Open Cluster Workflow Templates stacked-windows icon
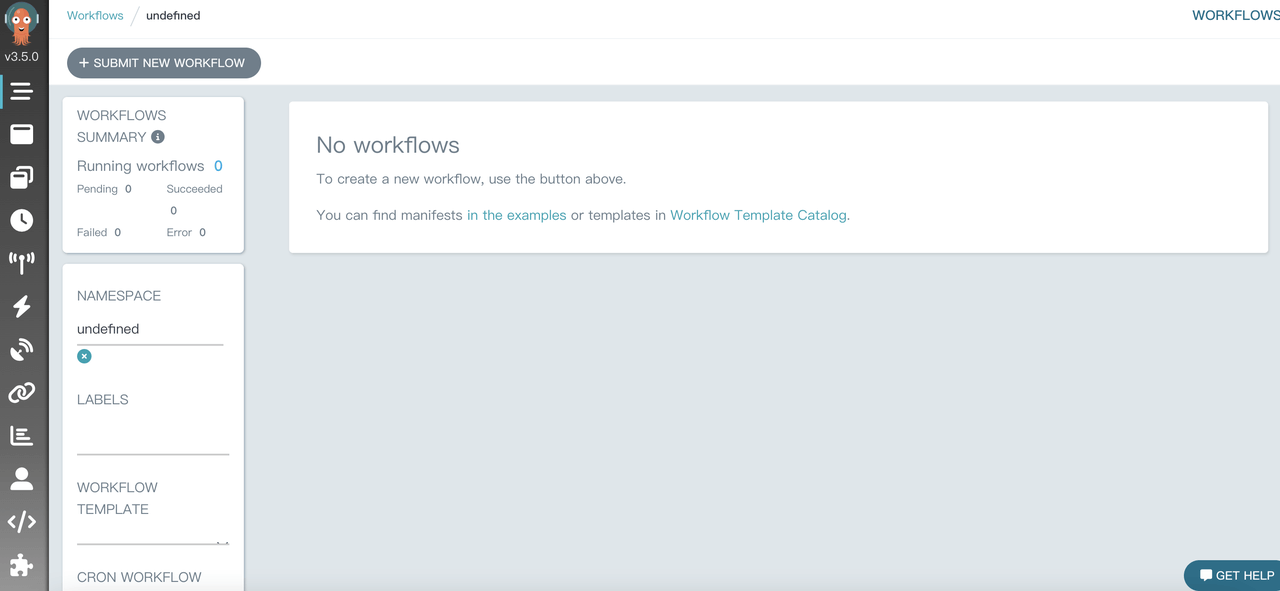The width and height of the screenshot is (1280, 591). (21, 177)
